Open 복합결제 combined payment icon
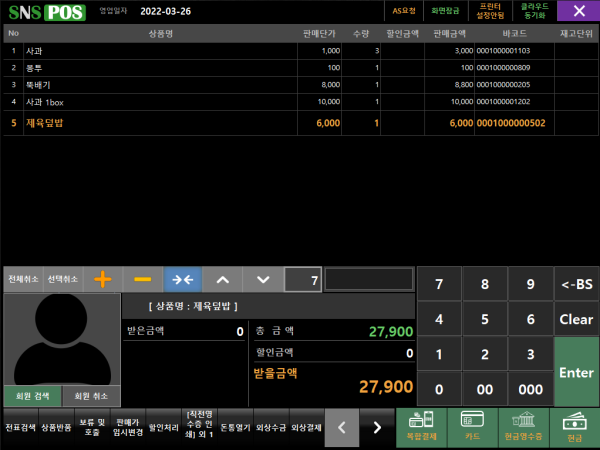Screen dimensions: 600x450 [421, 427]
